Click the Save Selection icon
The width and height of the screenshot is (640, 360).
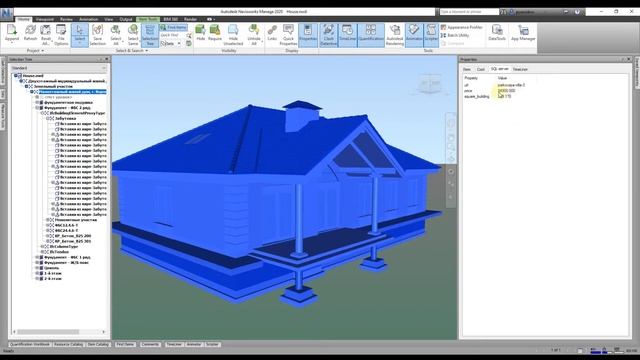point(98,34)
